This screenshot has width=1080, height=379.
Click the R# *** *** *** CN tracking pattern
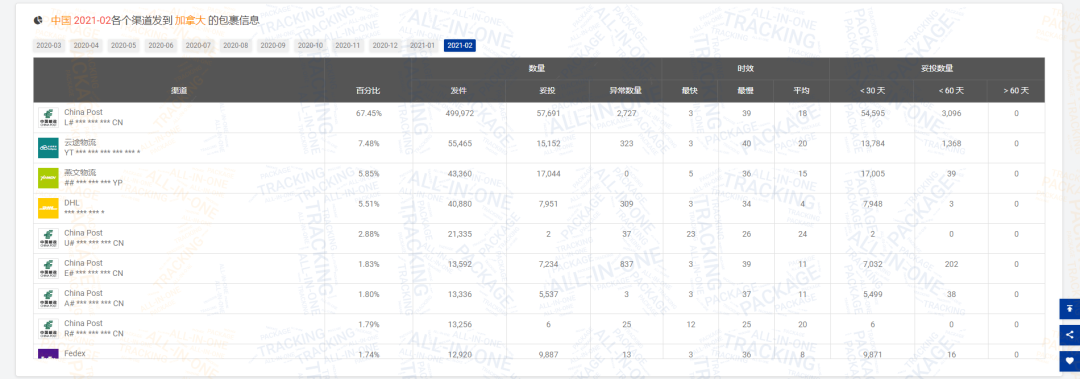(x=94, y=334)
